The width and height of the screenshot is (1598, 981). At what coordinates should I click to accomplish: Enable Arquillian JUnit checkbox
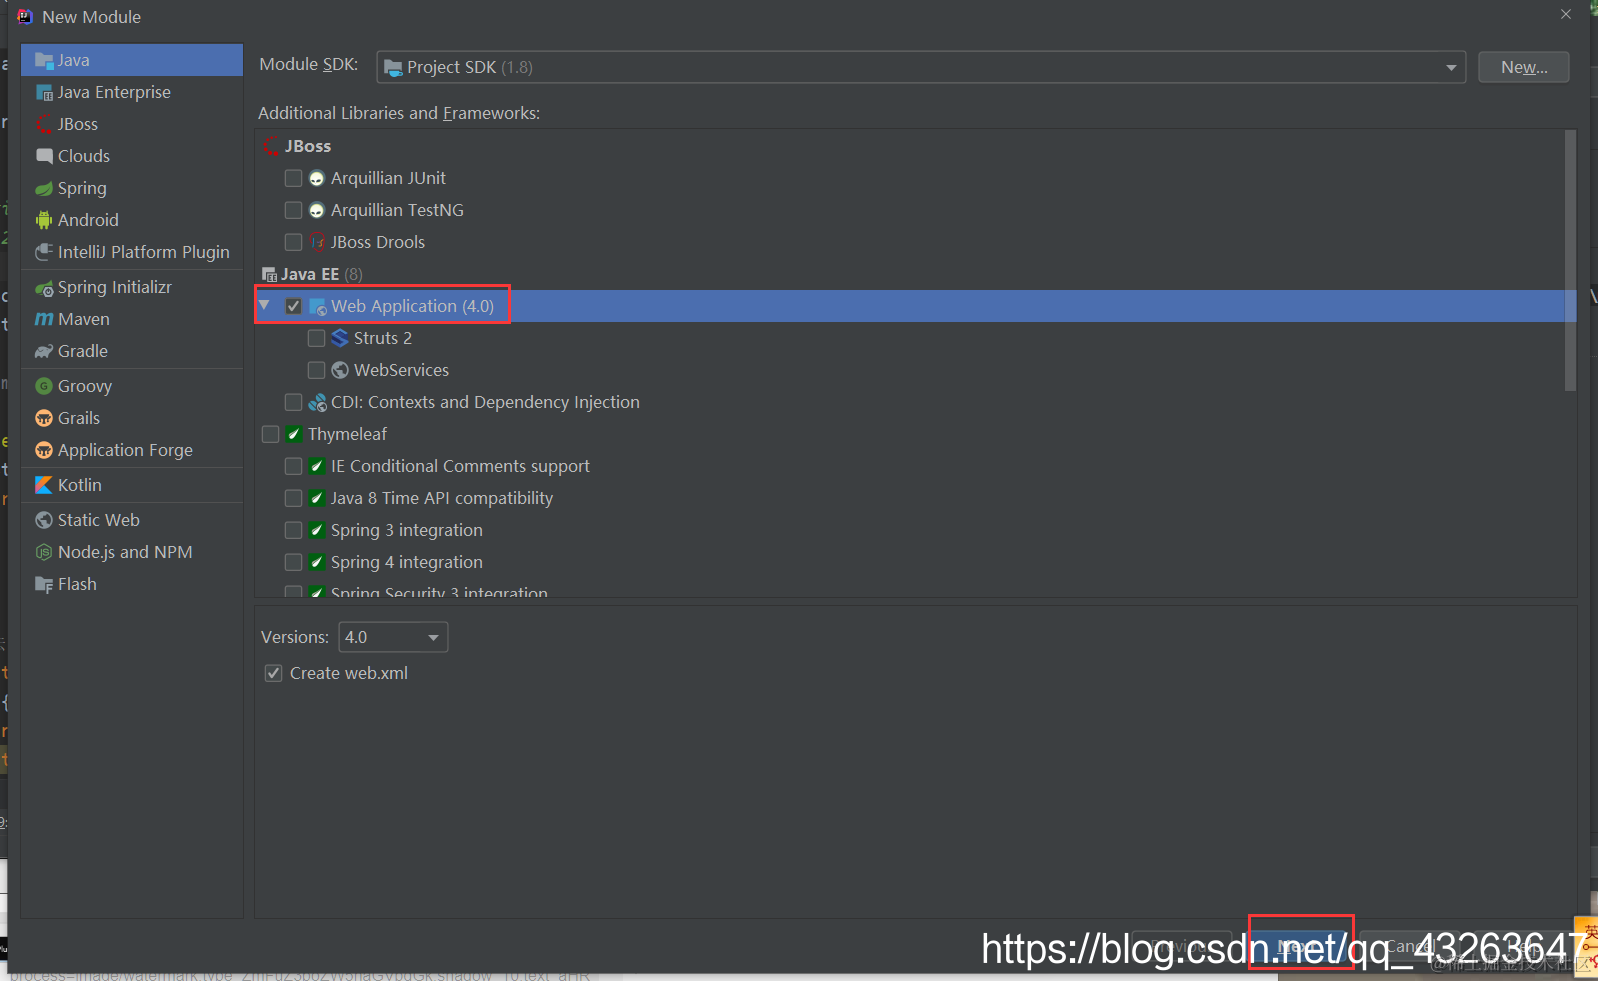tap(293, 178)
